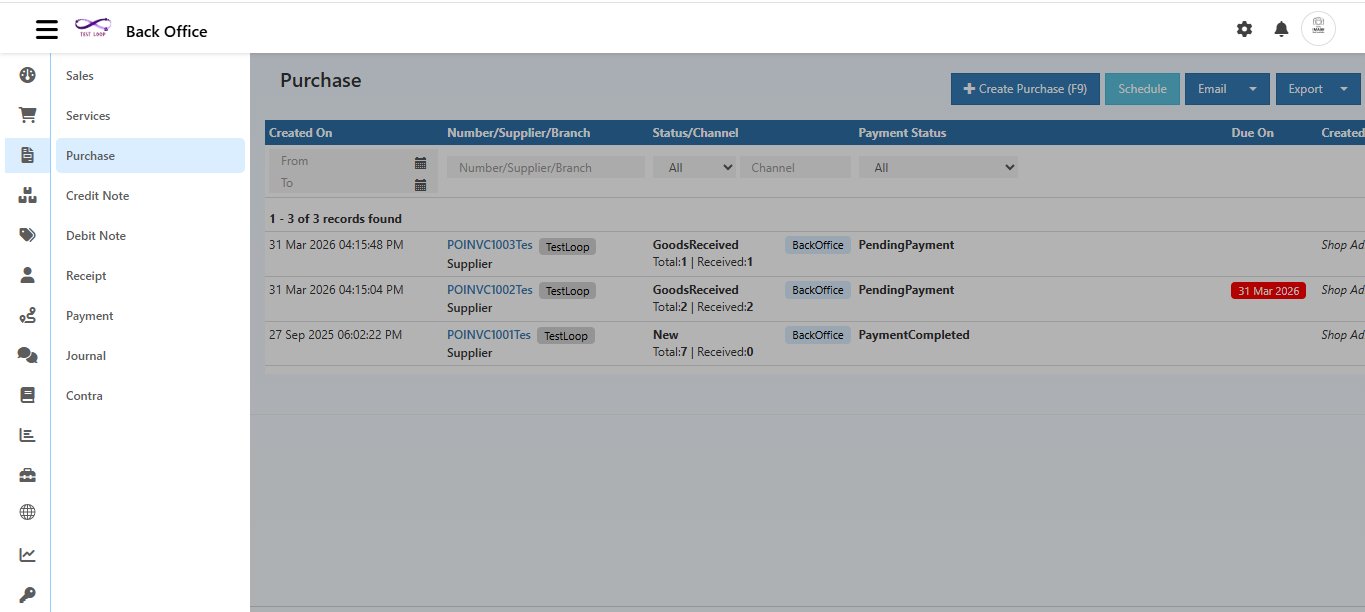Open the dashboard gauge sidebar icon
This screenshot has height=612, width=1365.
pos(27,75)
